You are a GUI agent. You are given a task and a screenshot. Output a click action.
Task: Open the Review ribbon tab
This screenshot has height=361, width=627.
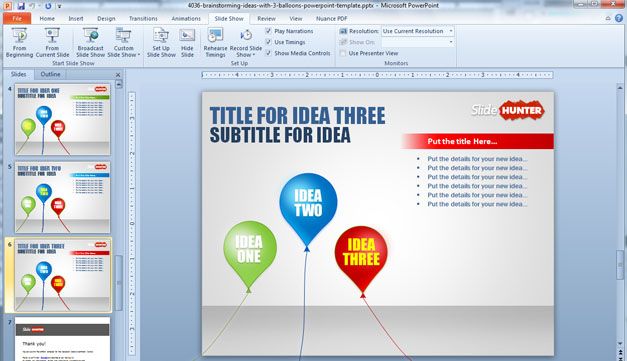(266, 18)
